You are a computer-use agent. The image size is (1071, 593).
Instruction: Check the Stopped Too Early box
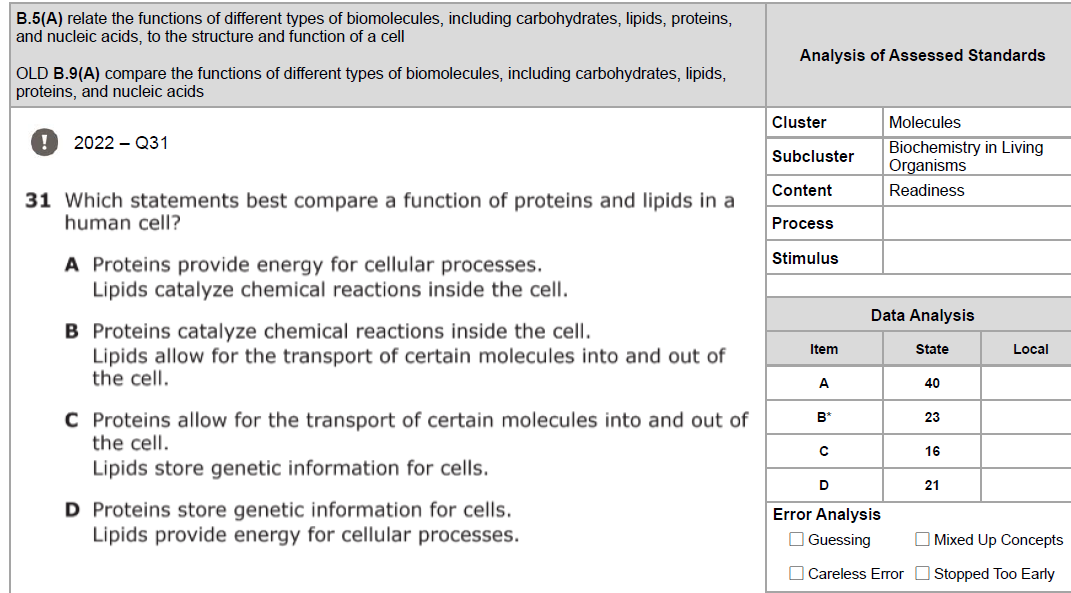pyautogui.click(x=922, y=573)
